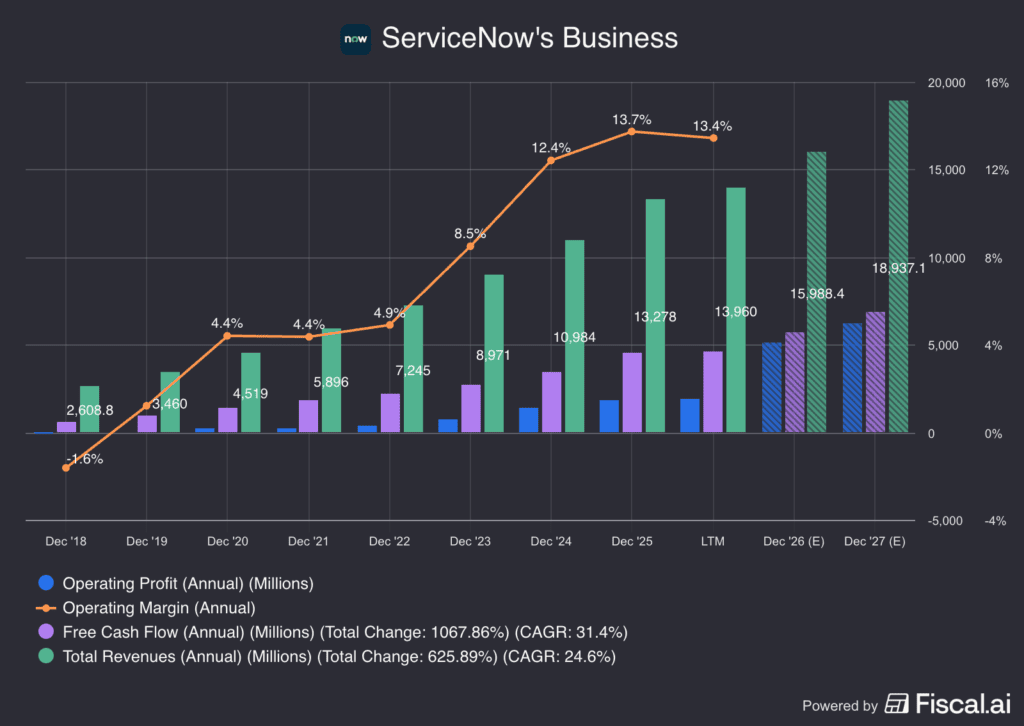Click the ServiceNow logo in the title
The width and height of the screenshot is (1024, 726).
pyautogui.click(x=355, y=38)
